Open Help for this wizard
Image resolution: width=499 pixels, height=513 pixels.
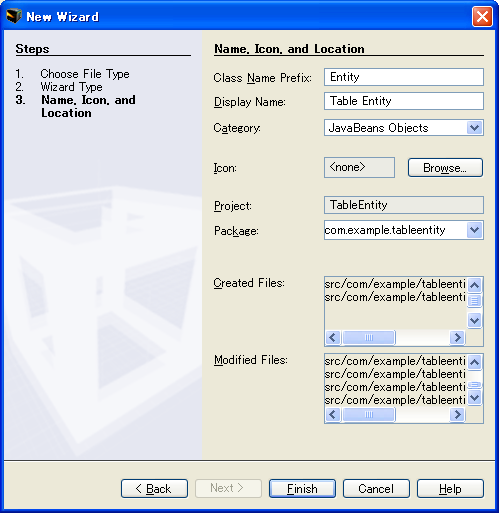pos(450,489)
